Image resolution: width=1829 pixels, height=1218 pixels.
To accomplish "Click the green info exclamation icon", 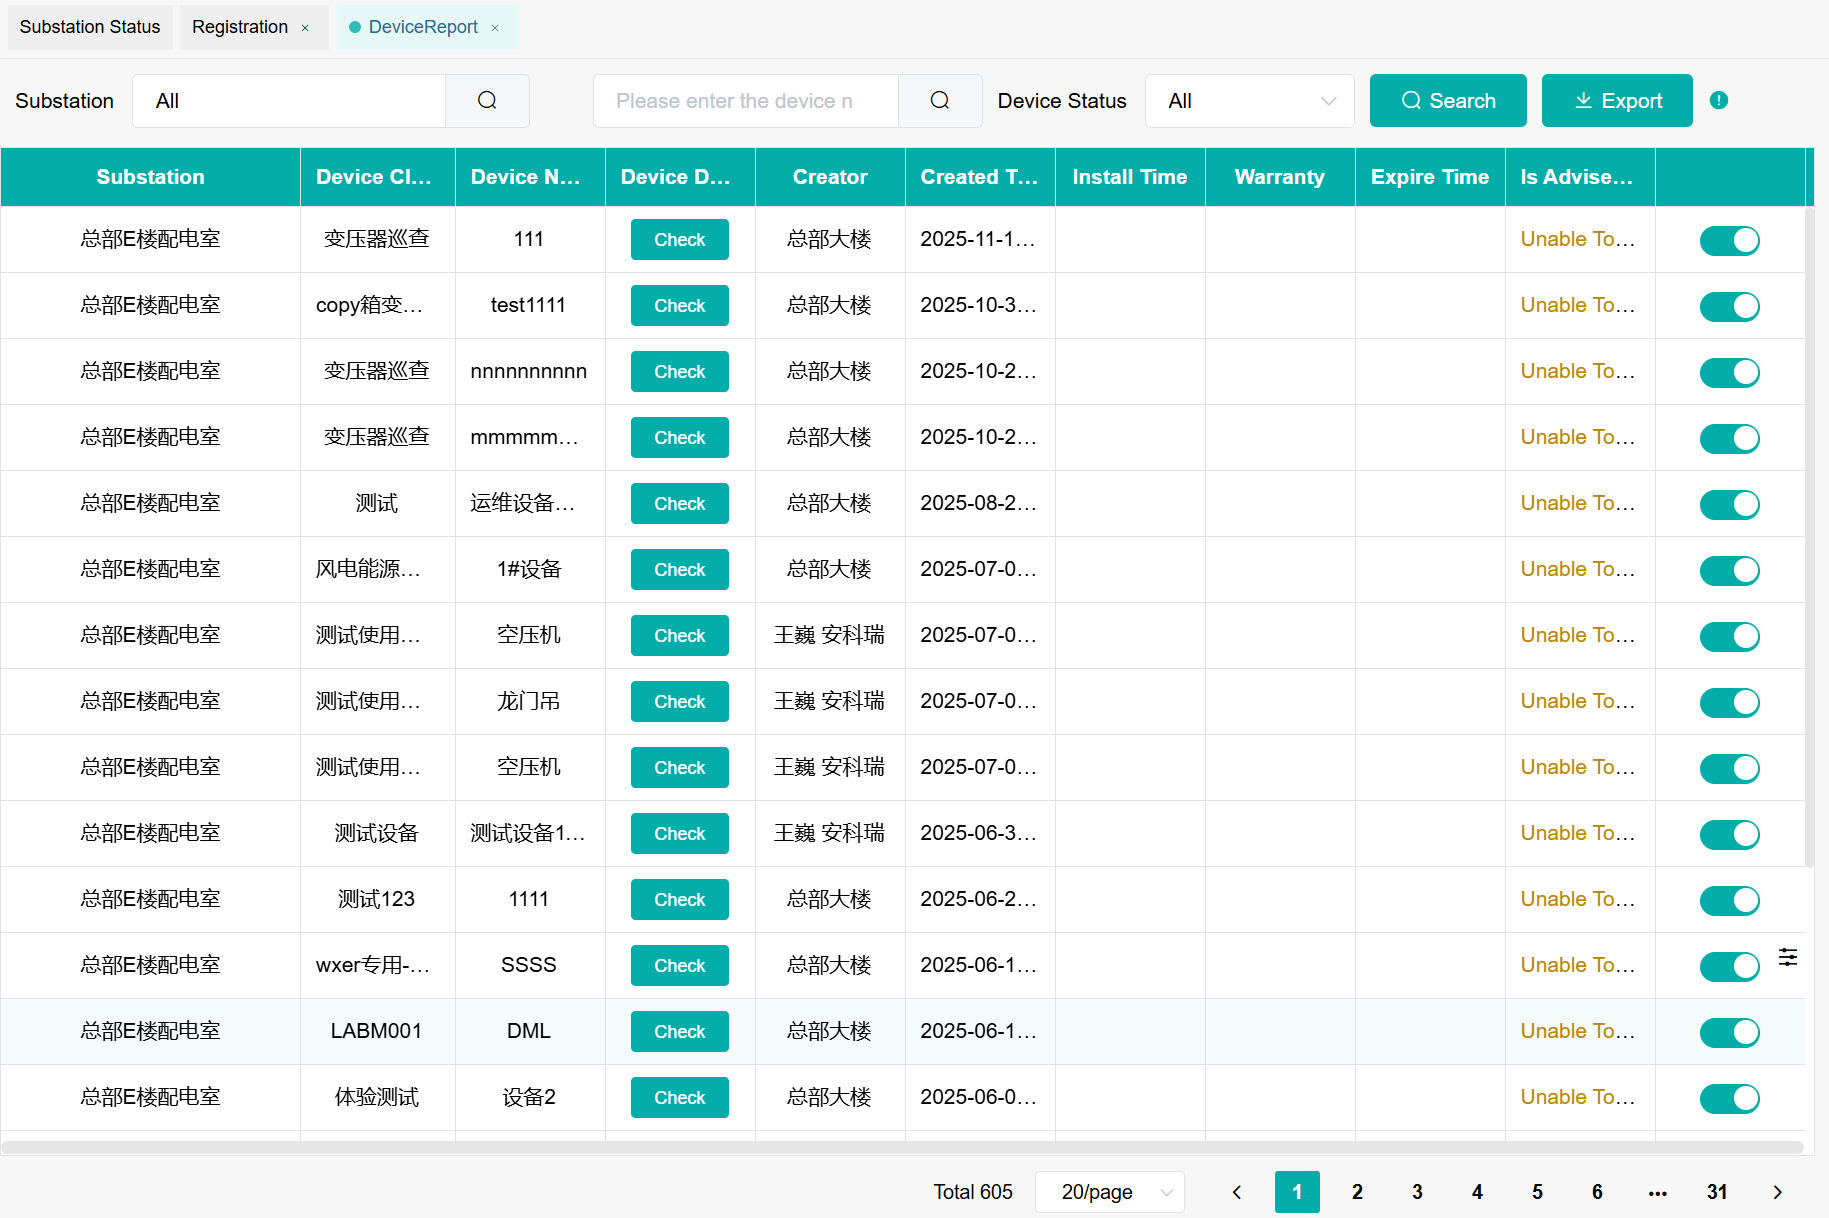I will (1718, 100).
